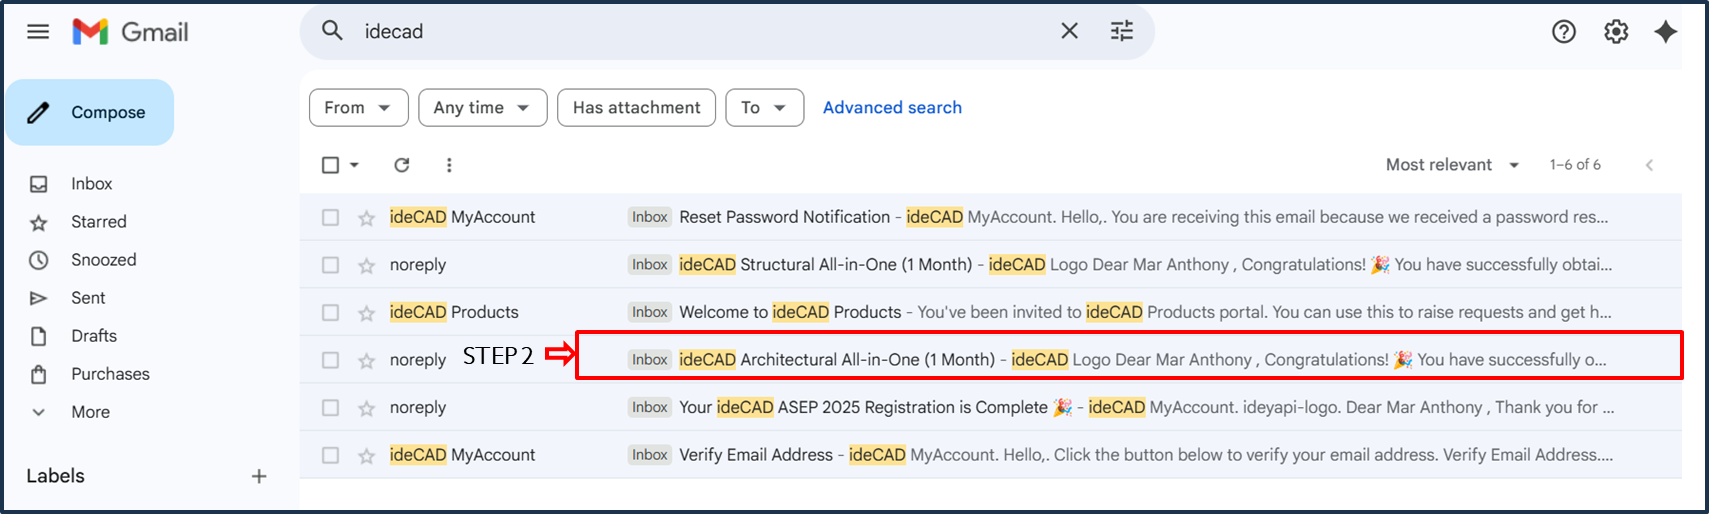The image size is (1709, 514).
Task: Open the Any time filter dropdown
Action: [x=483, y=108]
